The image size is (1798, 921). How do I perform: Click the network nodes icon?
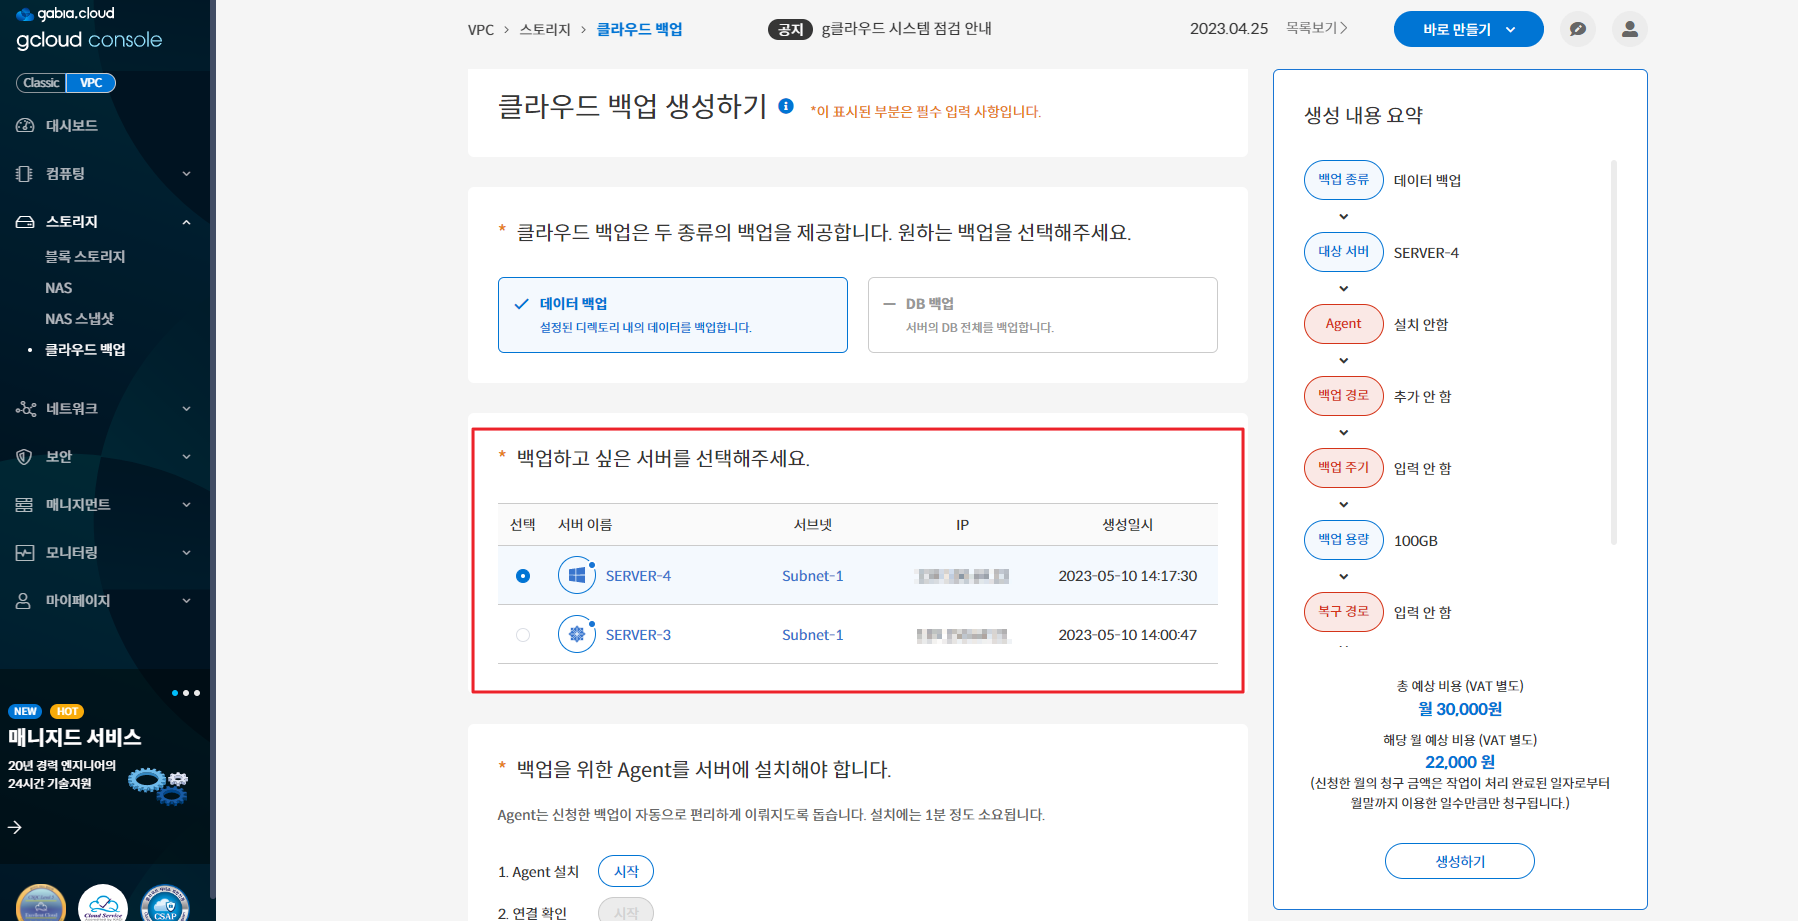[25, 408]
